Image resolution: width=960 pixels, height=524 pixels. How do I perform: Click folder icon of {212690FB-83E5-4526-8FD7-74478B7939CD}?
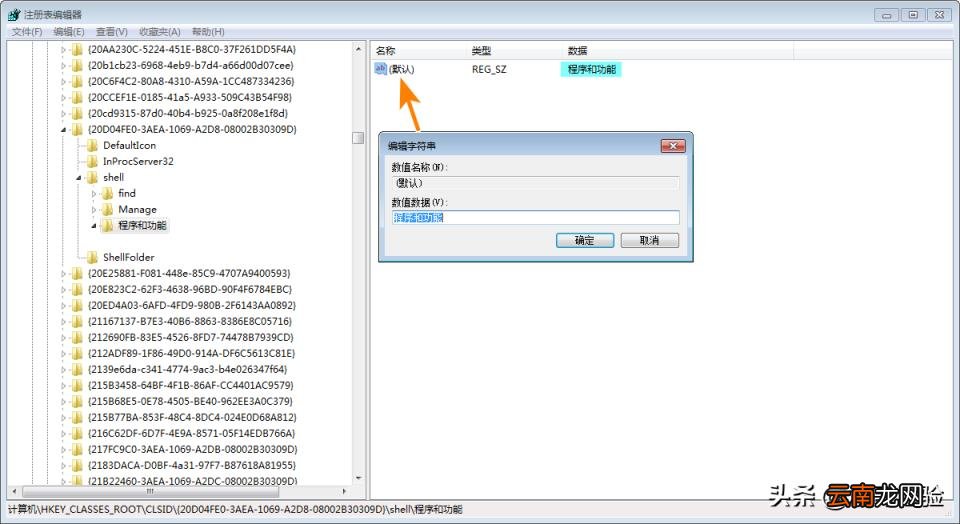(x=77, y=337)
